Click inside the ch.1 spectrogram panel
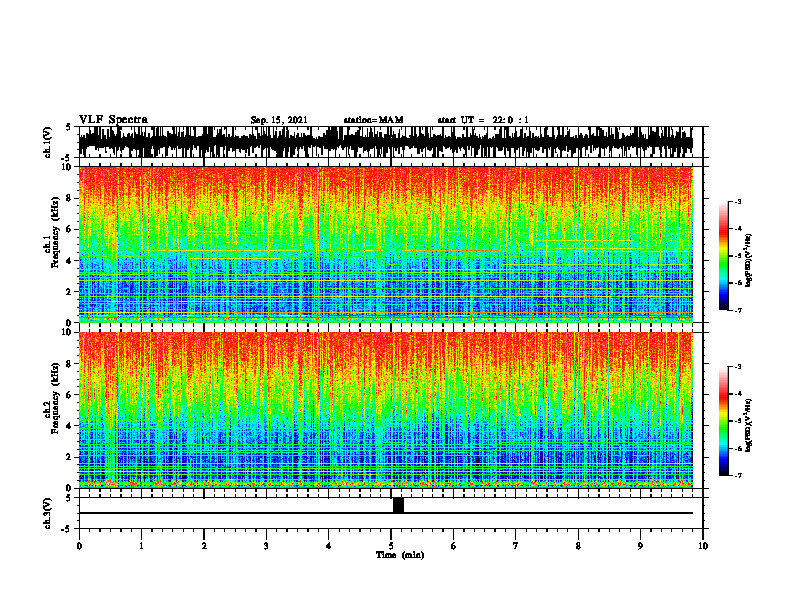 [385, 244]
